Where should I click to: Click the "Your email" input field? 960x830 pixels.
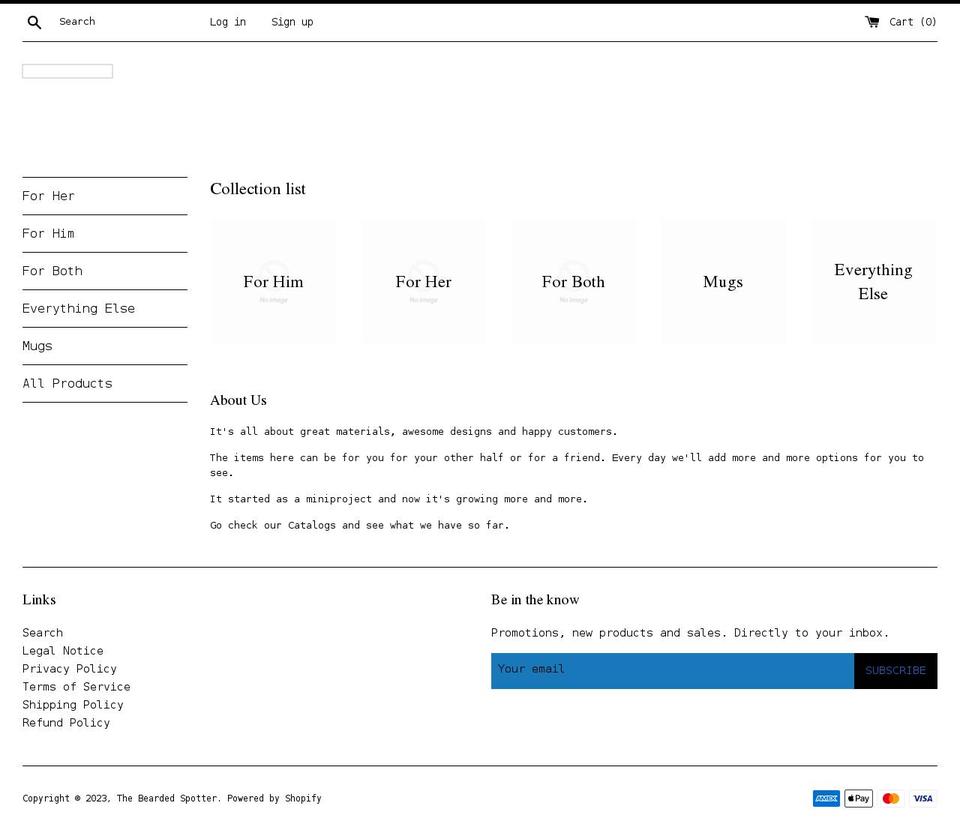(672, 670)
